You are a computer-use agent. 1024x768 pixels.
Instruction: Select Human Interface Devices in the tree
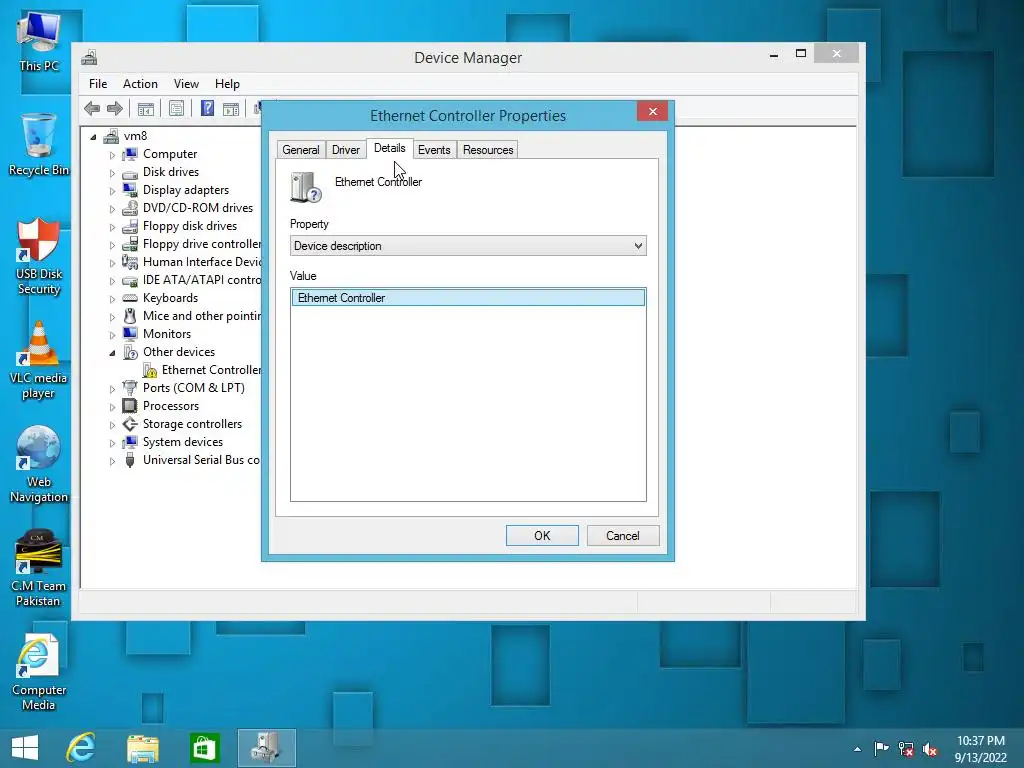click(x=202, y=262)
